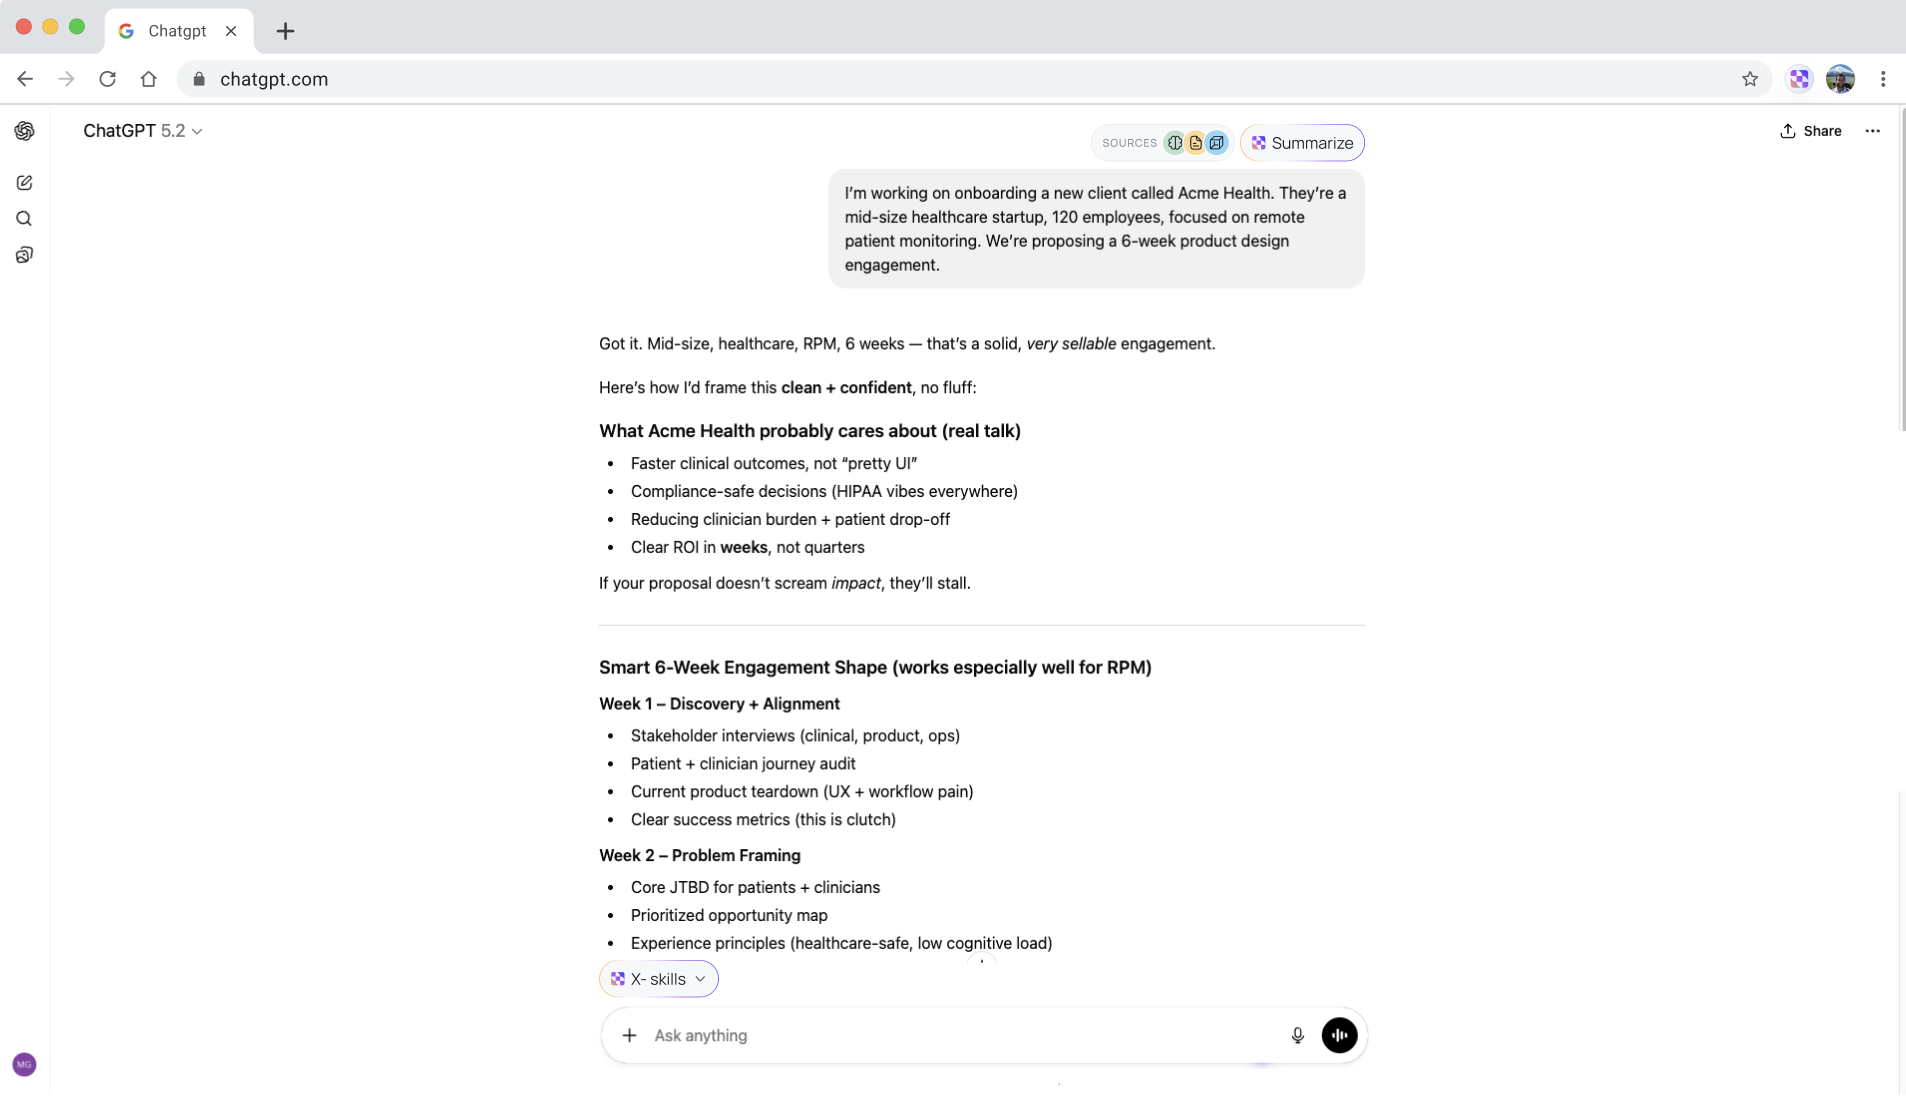Share the conversation
This screenshot has width=1906, height=1114.
(x=1812, y=131)
